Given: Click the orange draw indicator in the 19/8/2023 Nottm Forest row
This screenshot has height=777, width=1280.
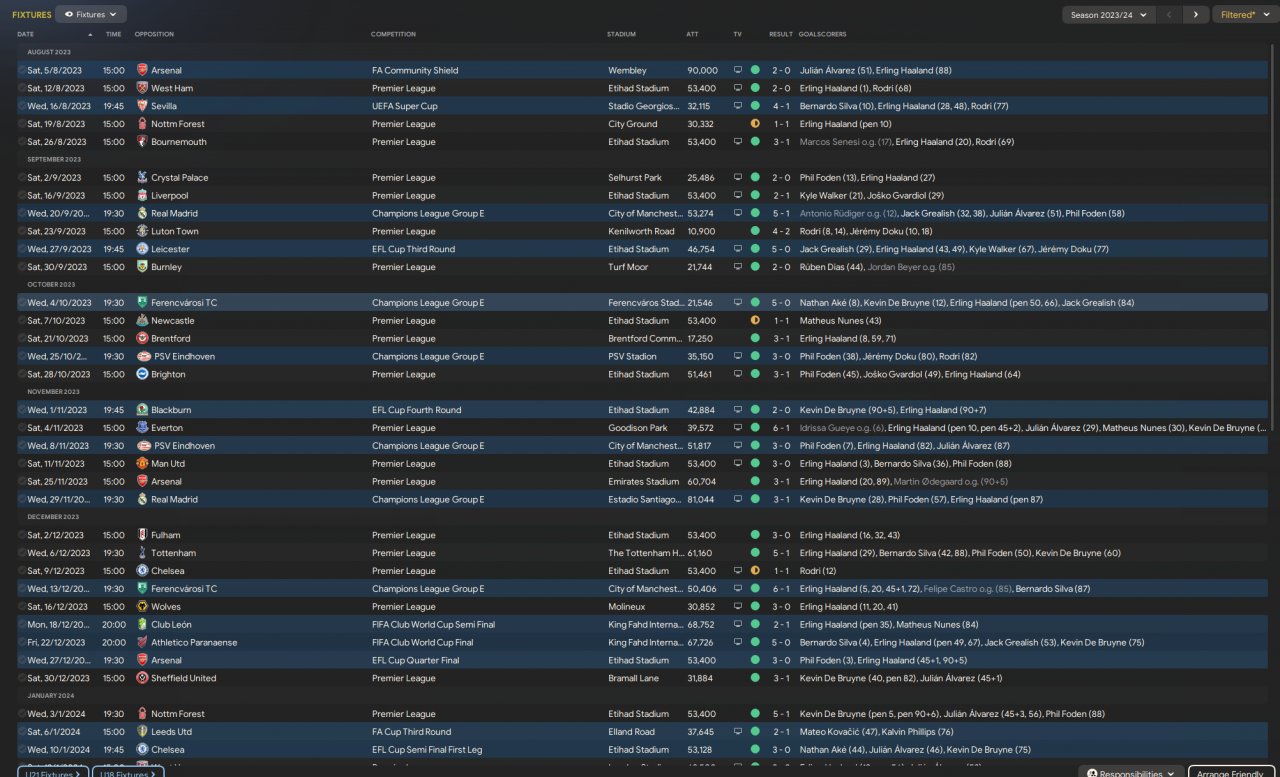Looking at the screenshot, I should pyautogui.click(x=755, y=125).
